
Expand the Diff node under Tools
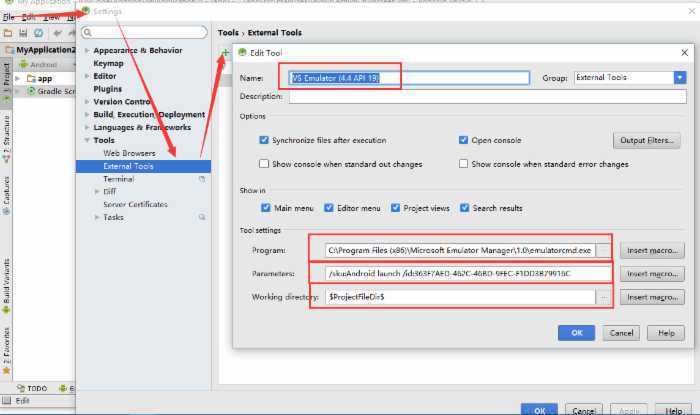(x=97, y=191)
